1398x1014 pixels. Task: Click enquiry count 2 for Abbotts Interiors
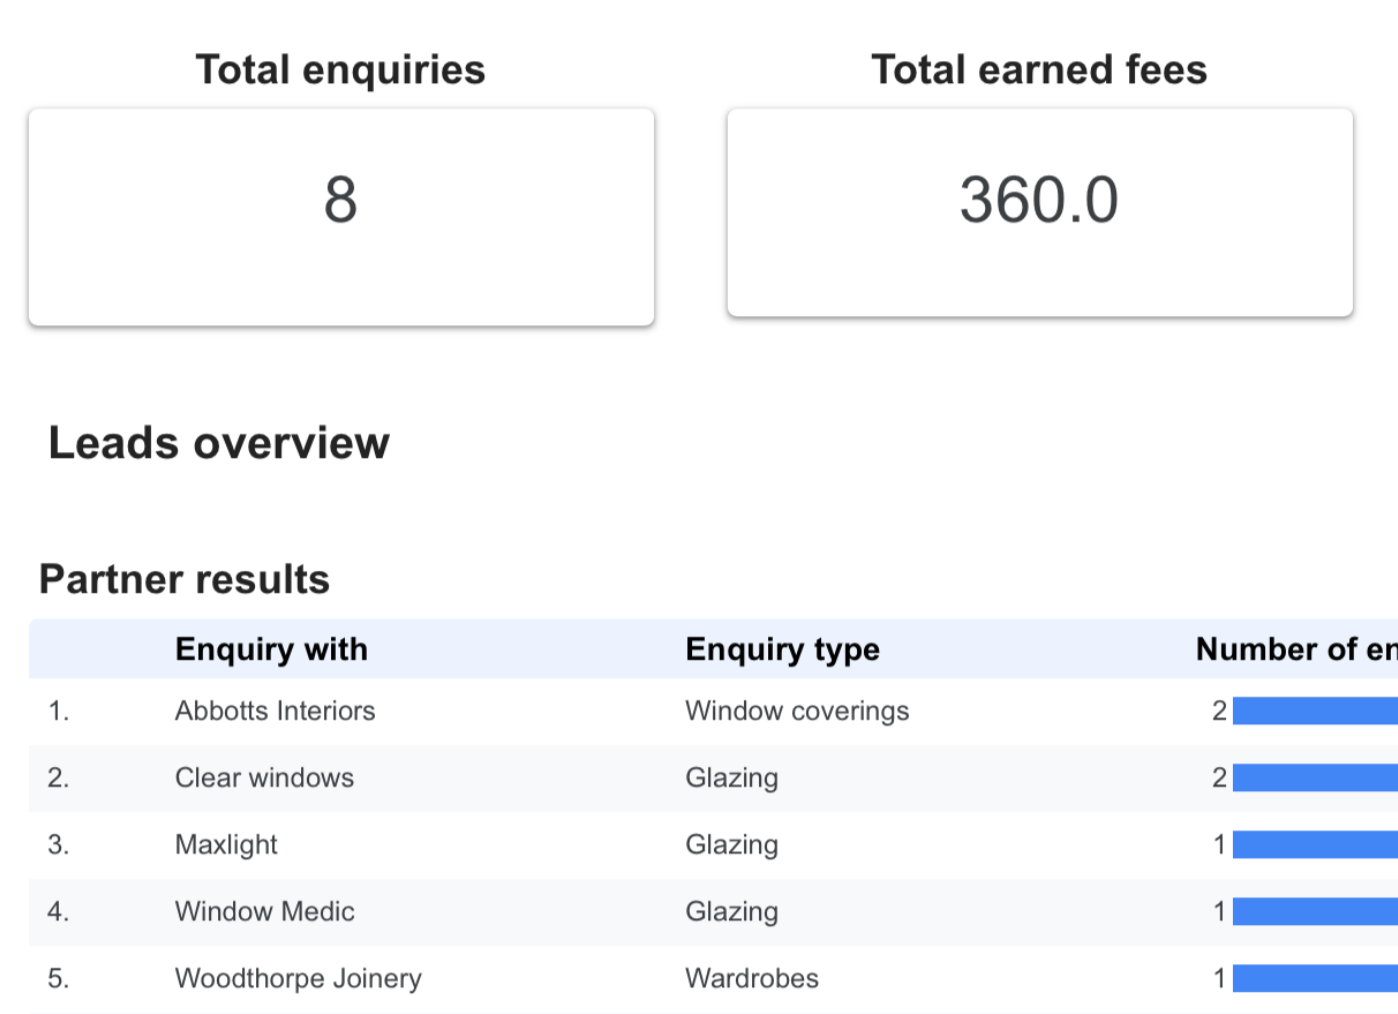click(x=1219, y=711)
